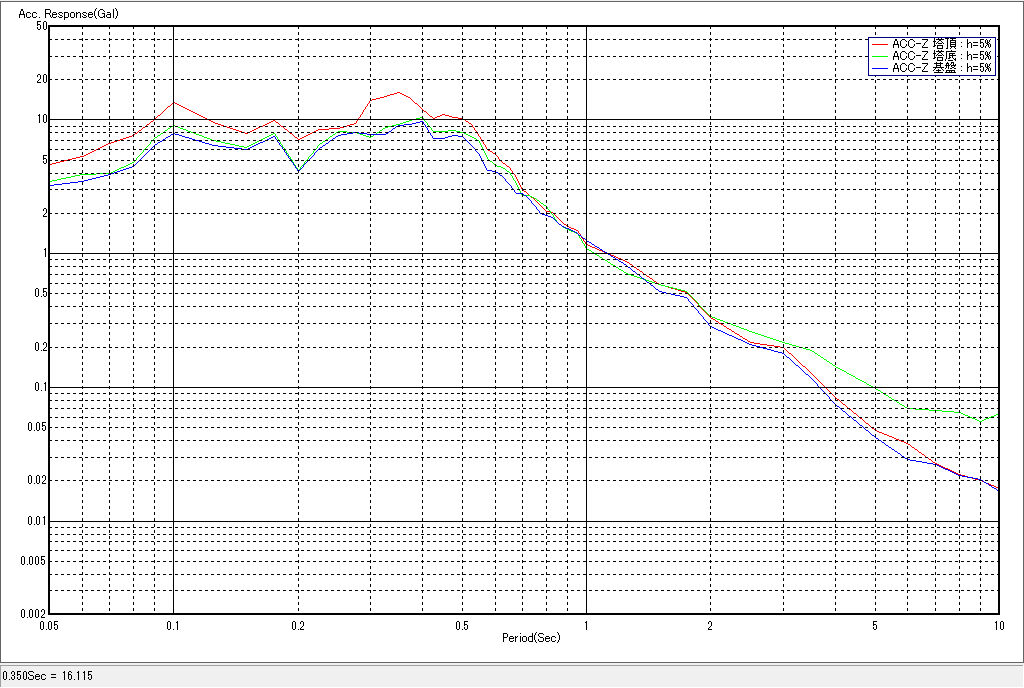The height and width of the screenshot is (688, 1024).
Task: Click the 0.1 tick label on period axis
Action: coord(173,625)
